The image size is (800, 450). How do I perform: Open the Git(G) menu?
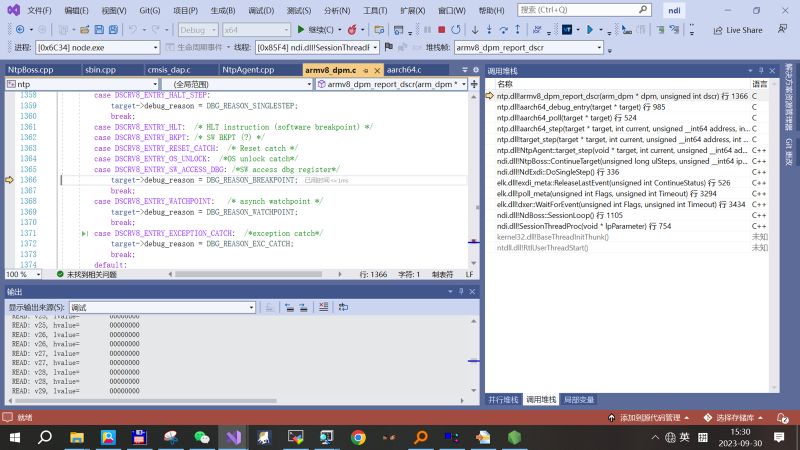149,10
